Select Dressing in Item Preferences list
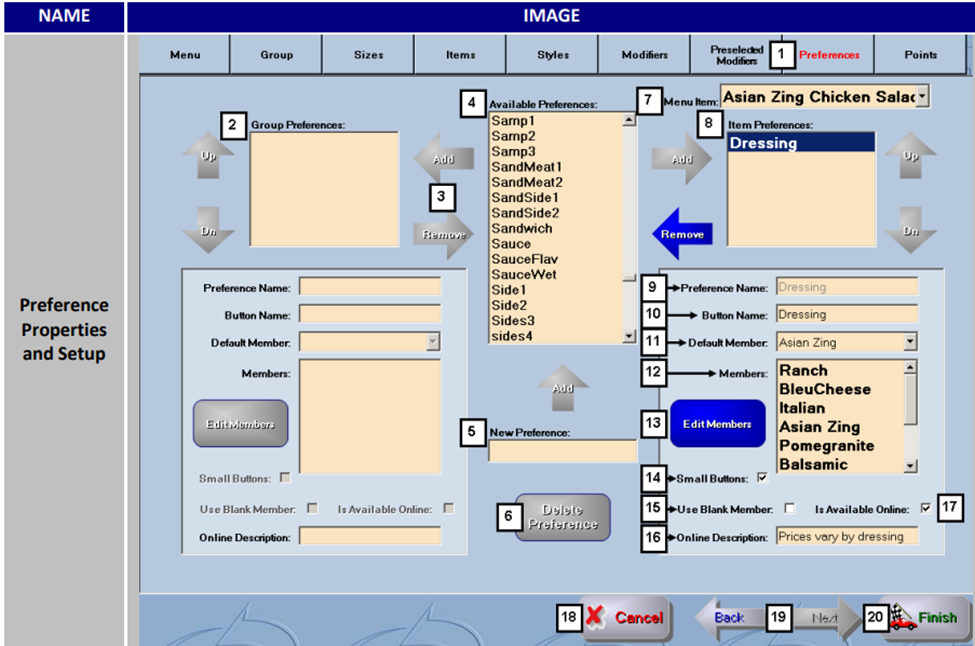The height and width of the screenshot is (646, 975). (x=801, y=143)
